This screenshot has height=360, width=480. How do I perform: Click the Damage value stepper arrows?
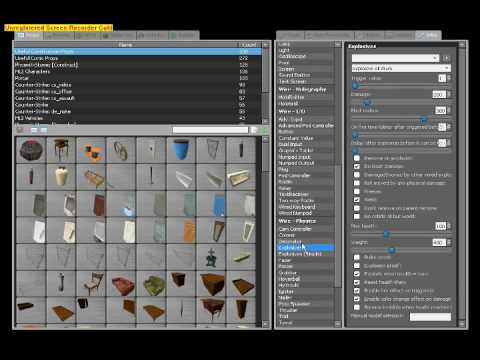pos(449,95)
